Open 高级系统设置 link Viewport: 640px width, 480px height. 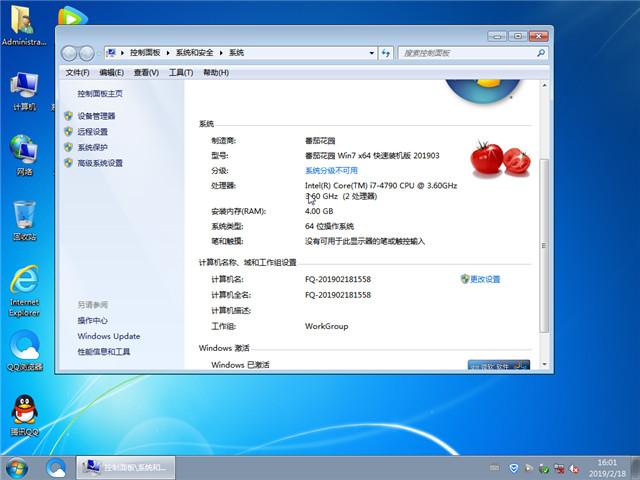click(x=100, y=163)
